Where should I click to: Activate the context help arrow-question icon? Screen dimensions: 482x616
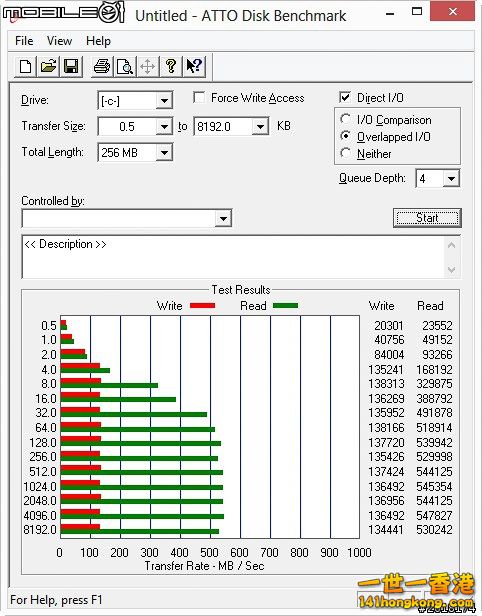(x=194, y=66)
